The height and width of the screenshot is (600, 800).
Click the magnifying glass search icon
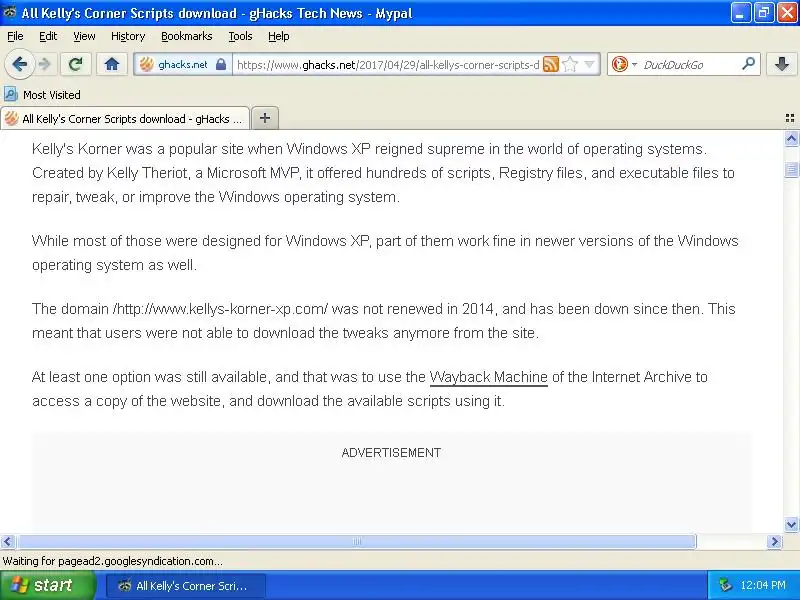point(748,64)
